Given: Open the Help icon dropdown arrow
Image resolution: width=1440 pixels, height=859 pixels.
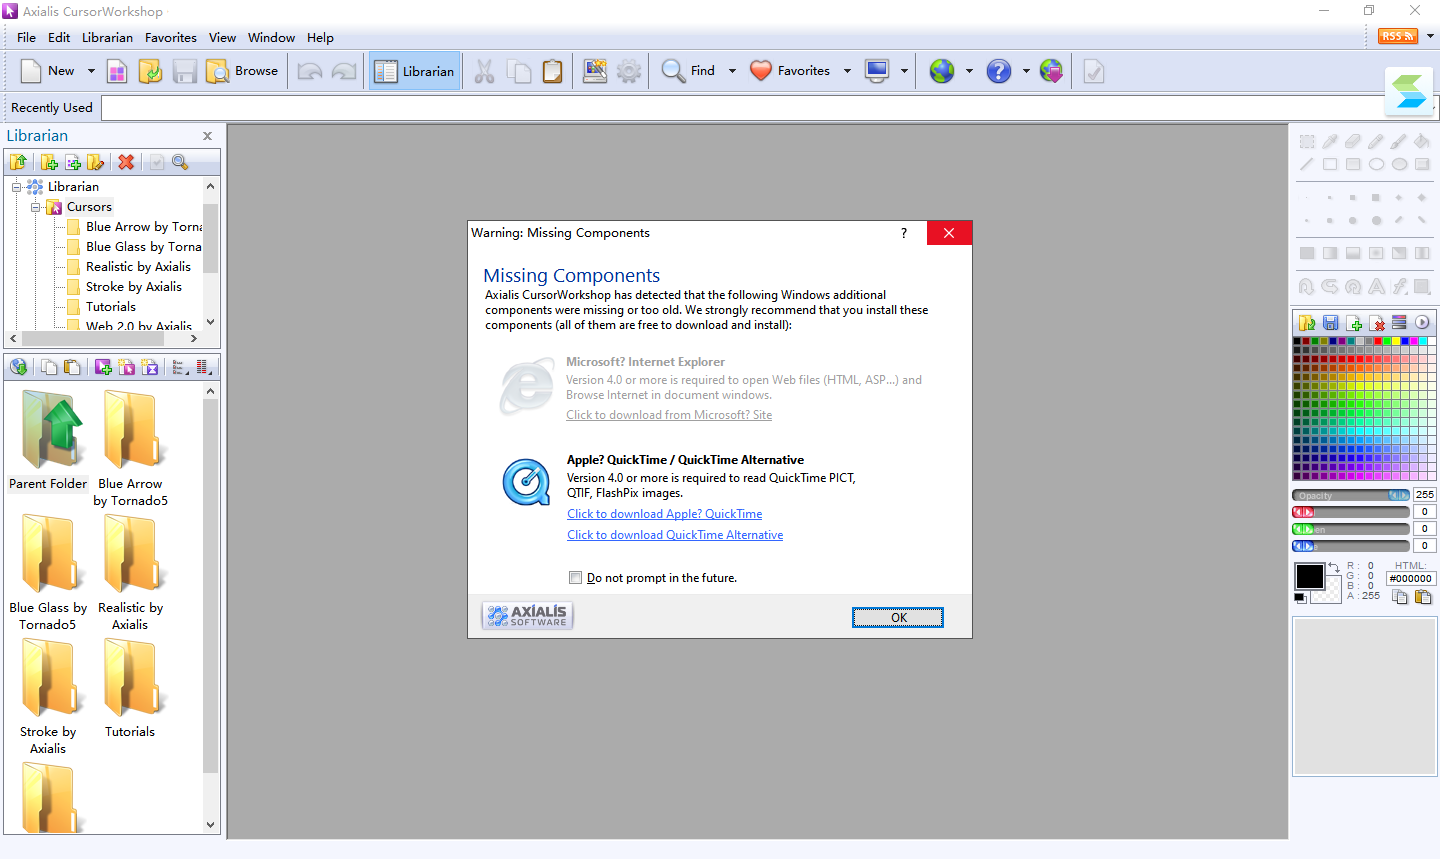Looking at the screenshot, I should [1026, 71].
